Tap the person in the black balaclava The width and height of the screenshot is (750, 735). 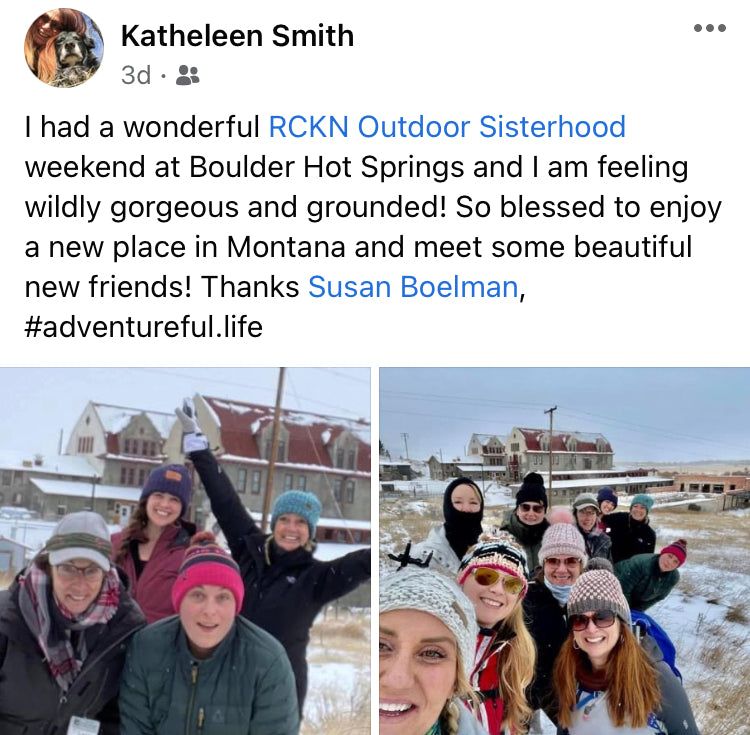point(463,514)
